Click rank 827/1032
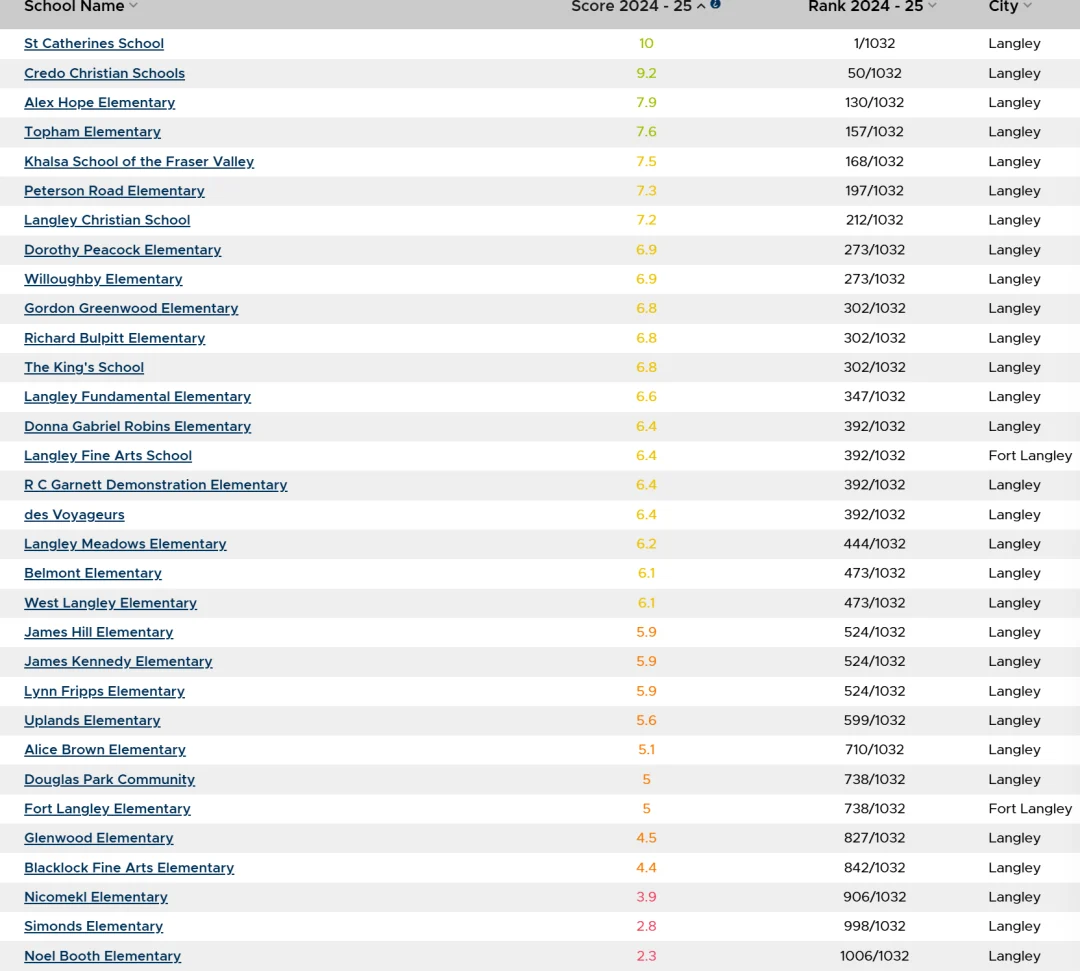 click(x=875, y=838)
